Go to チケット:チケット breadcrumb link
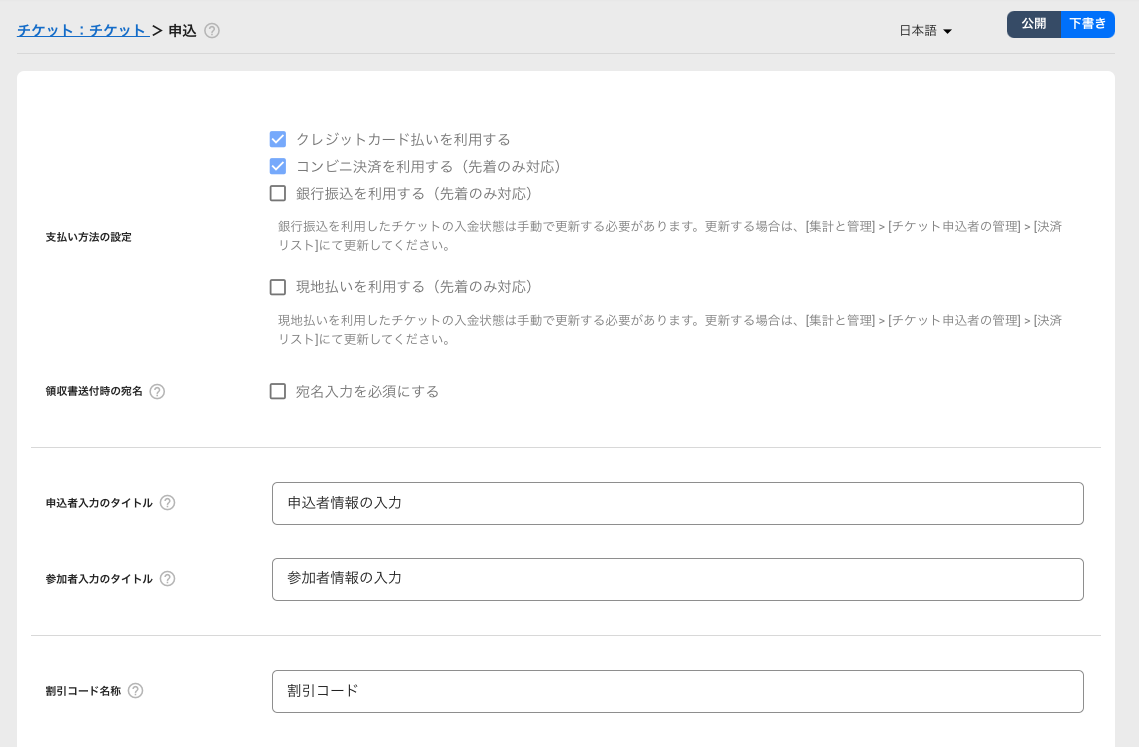 click(x=82, y=31)
